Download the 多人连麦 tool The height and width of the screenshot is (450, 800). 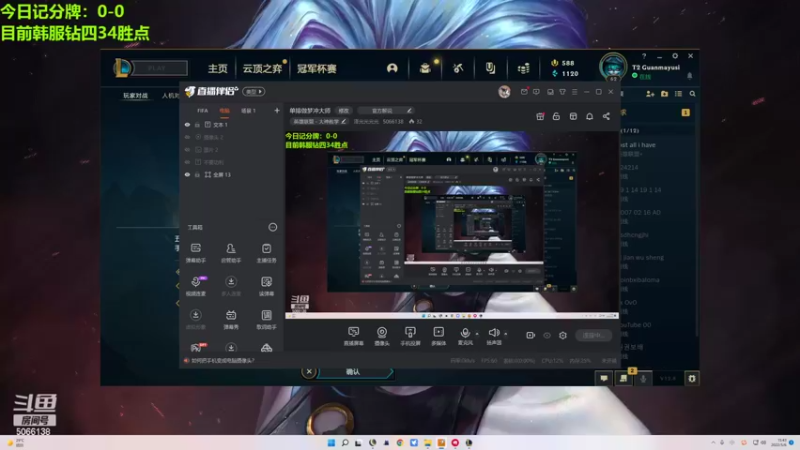coord(231,286)
